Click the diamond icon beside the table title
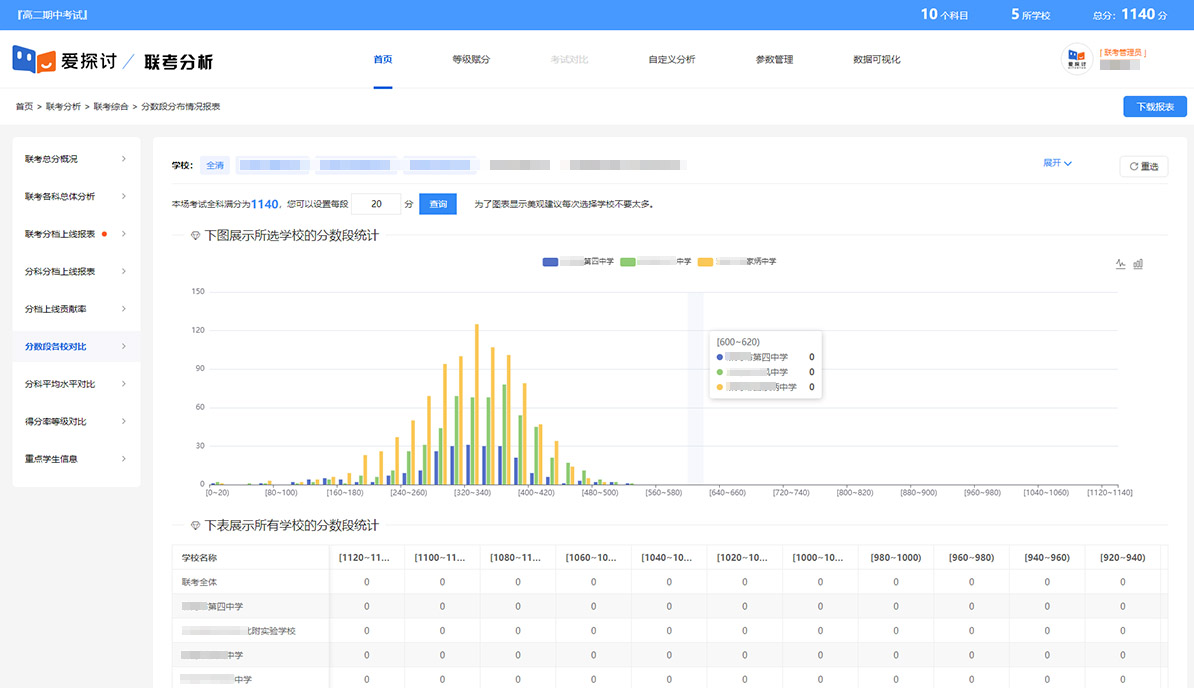The width and height of the screenshot is (1194, 688). tap(195, 525)
